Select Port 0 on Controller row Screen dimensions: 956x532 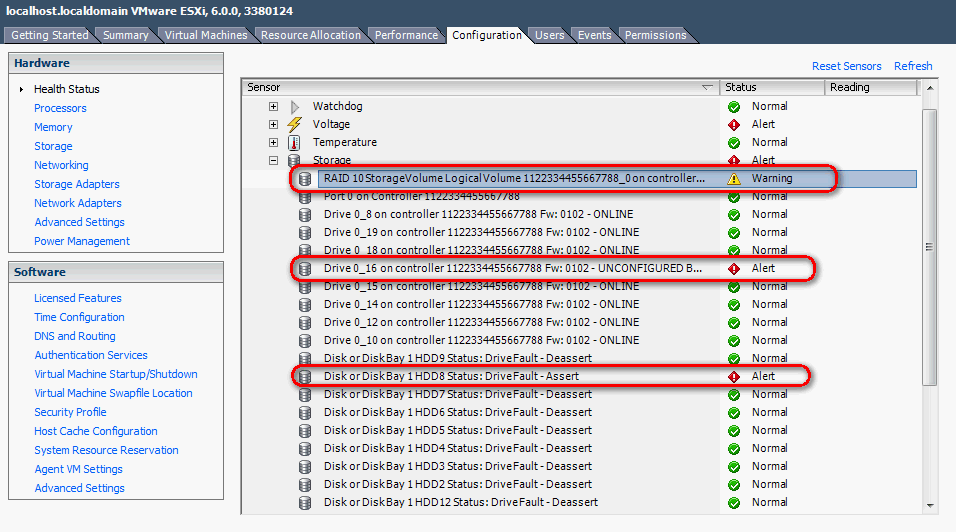(x=421, y=196)
